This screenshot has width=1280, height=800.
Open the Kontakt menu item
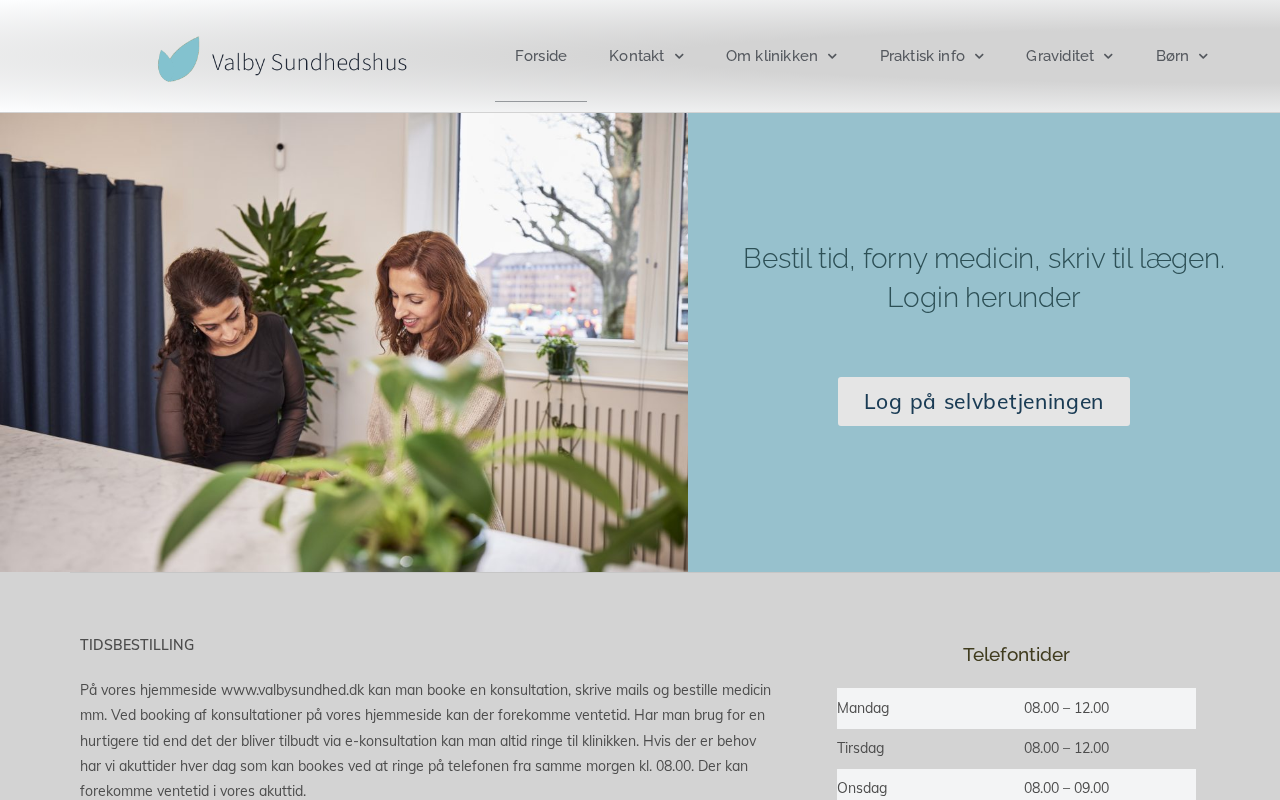pos(636,56)
